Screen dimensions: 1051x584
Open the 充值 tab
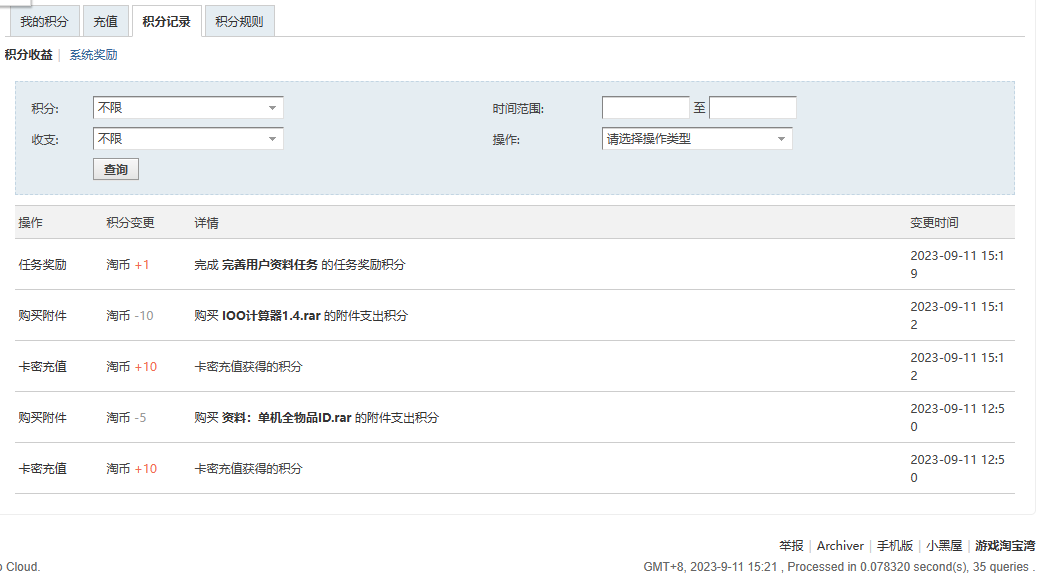[x=105, y=21]
